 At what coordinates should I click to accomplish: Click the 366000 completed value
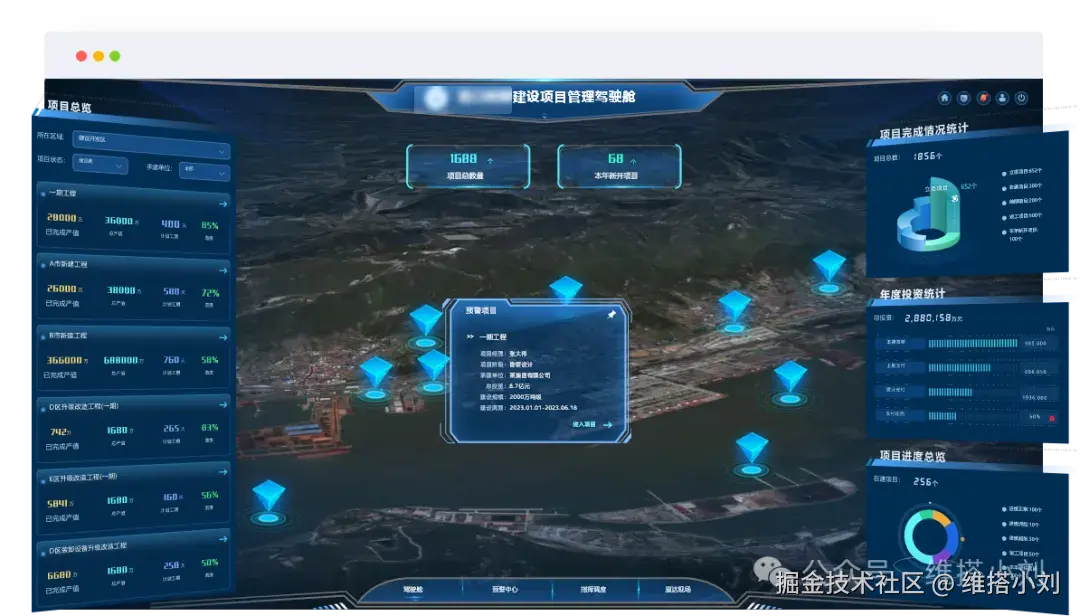point(66,360)
